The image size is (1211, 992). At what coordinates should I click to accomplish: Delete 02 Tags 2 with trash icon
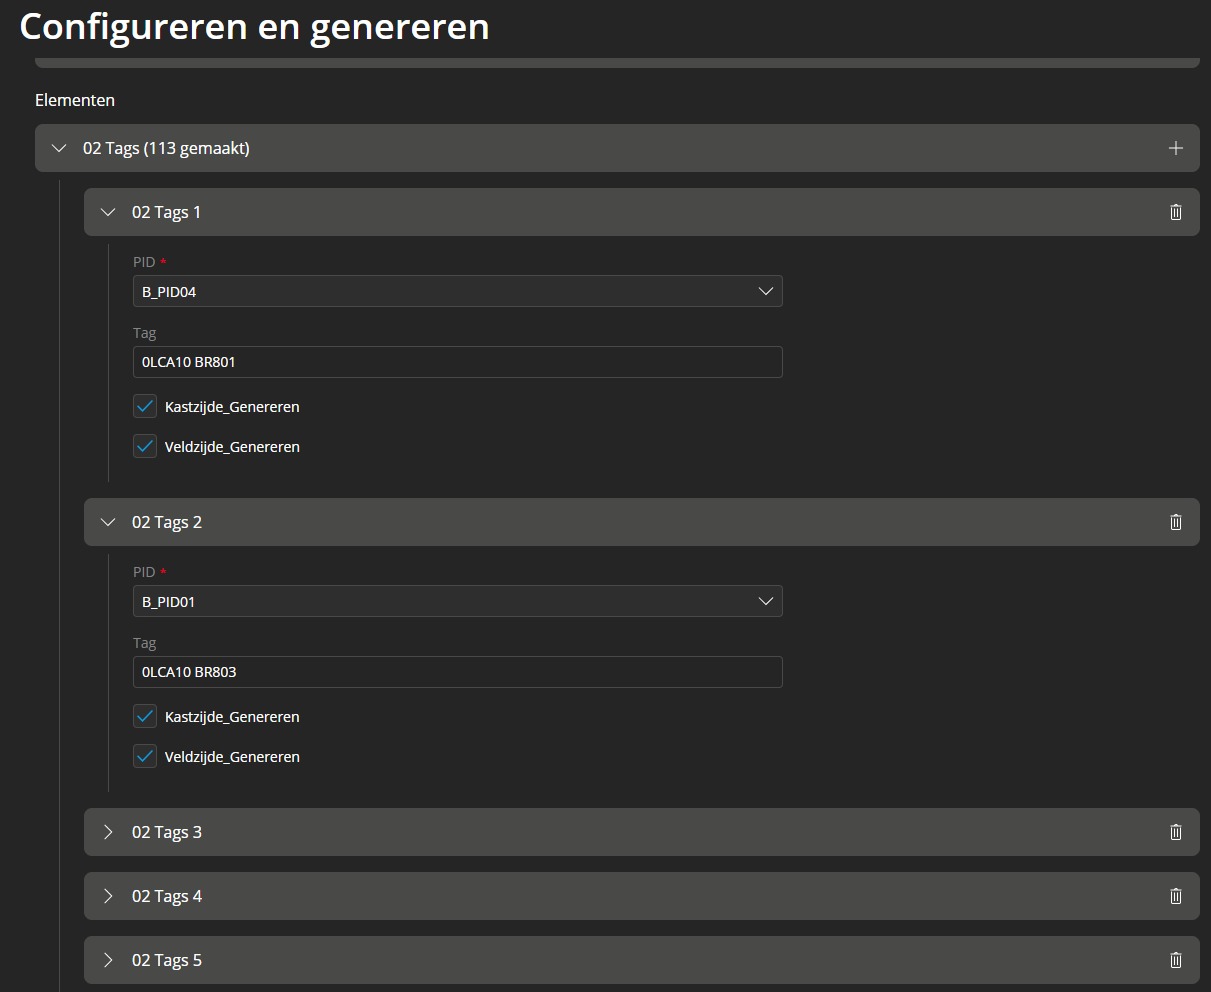[x=1175, y=522]
